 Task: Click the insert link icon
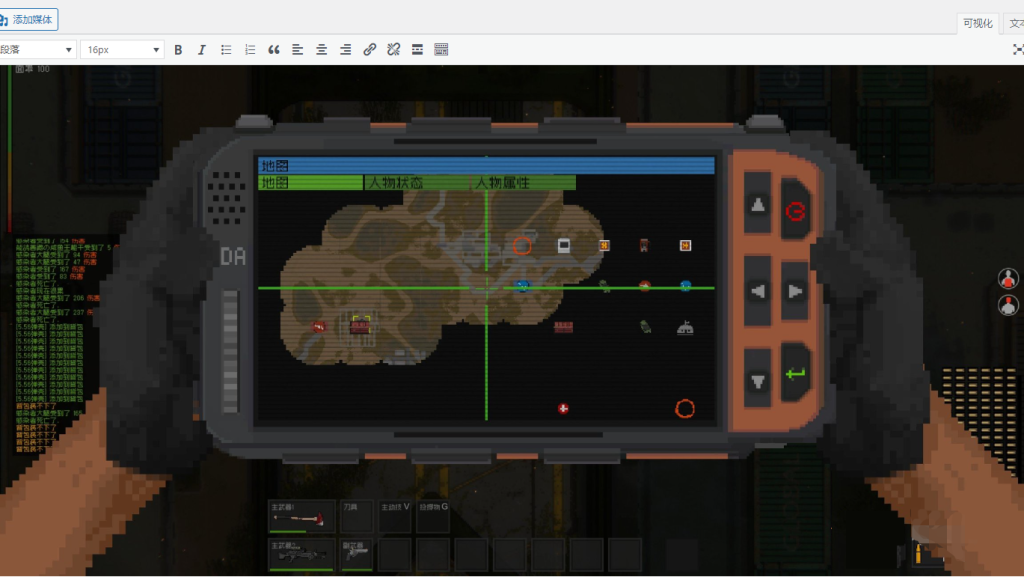370,49
